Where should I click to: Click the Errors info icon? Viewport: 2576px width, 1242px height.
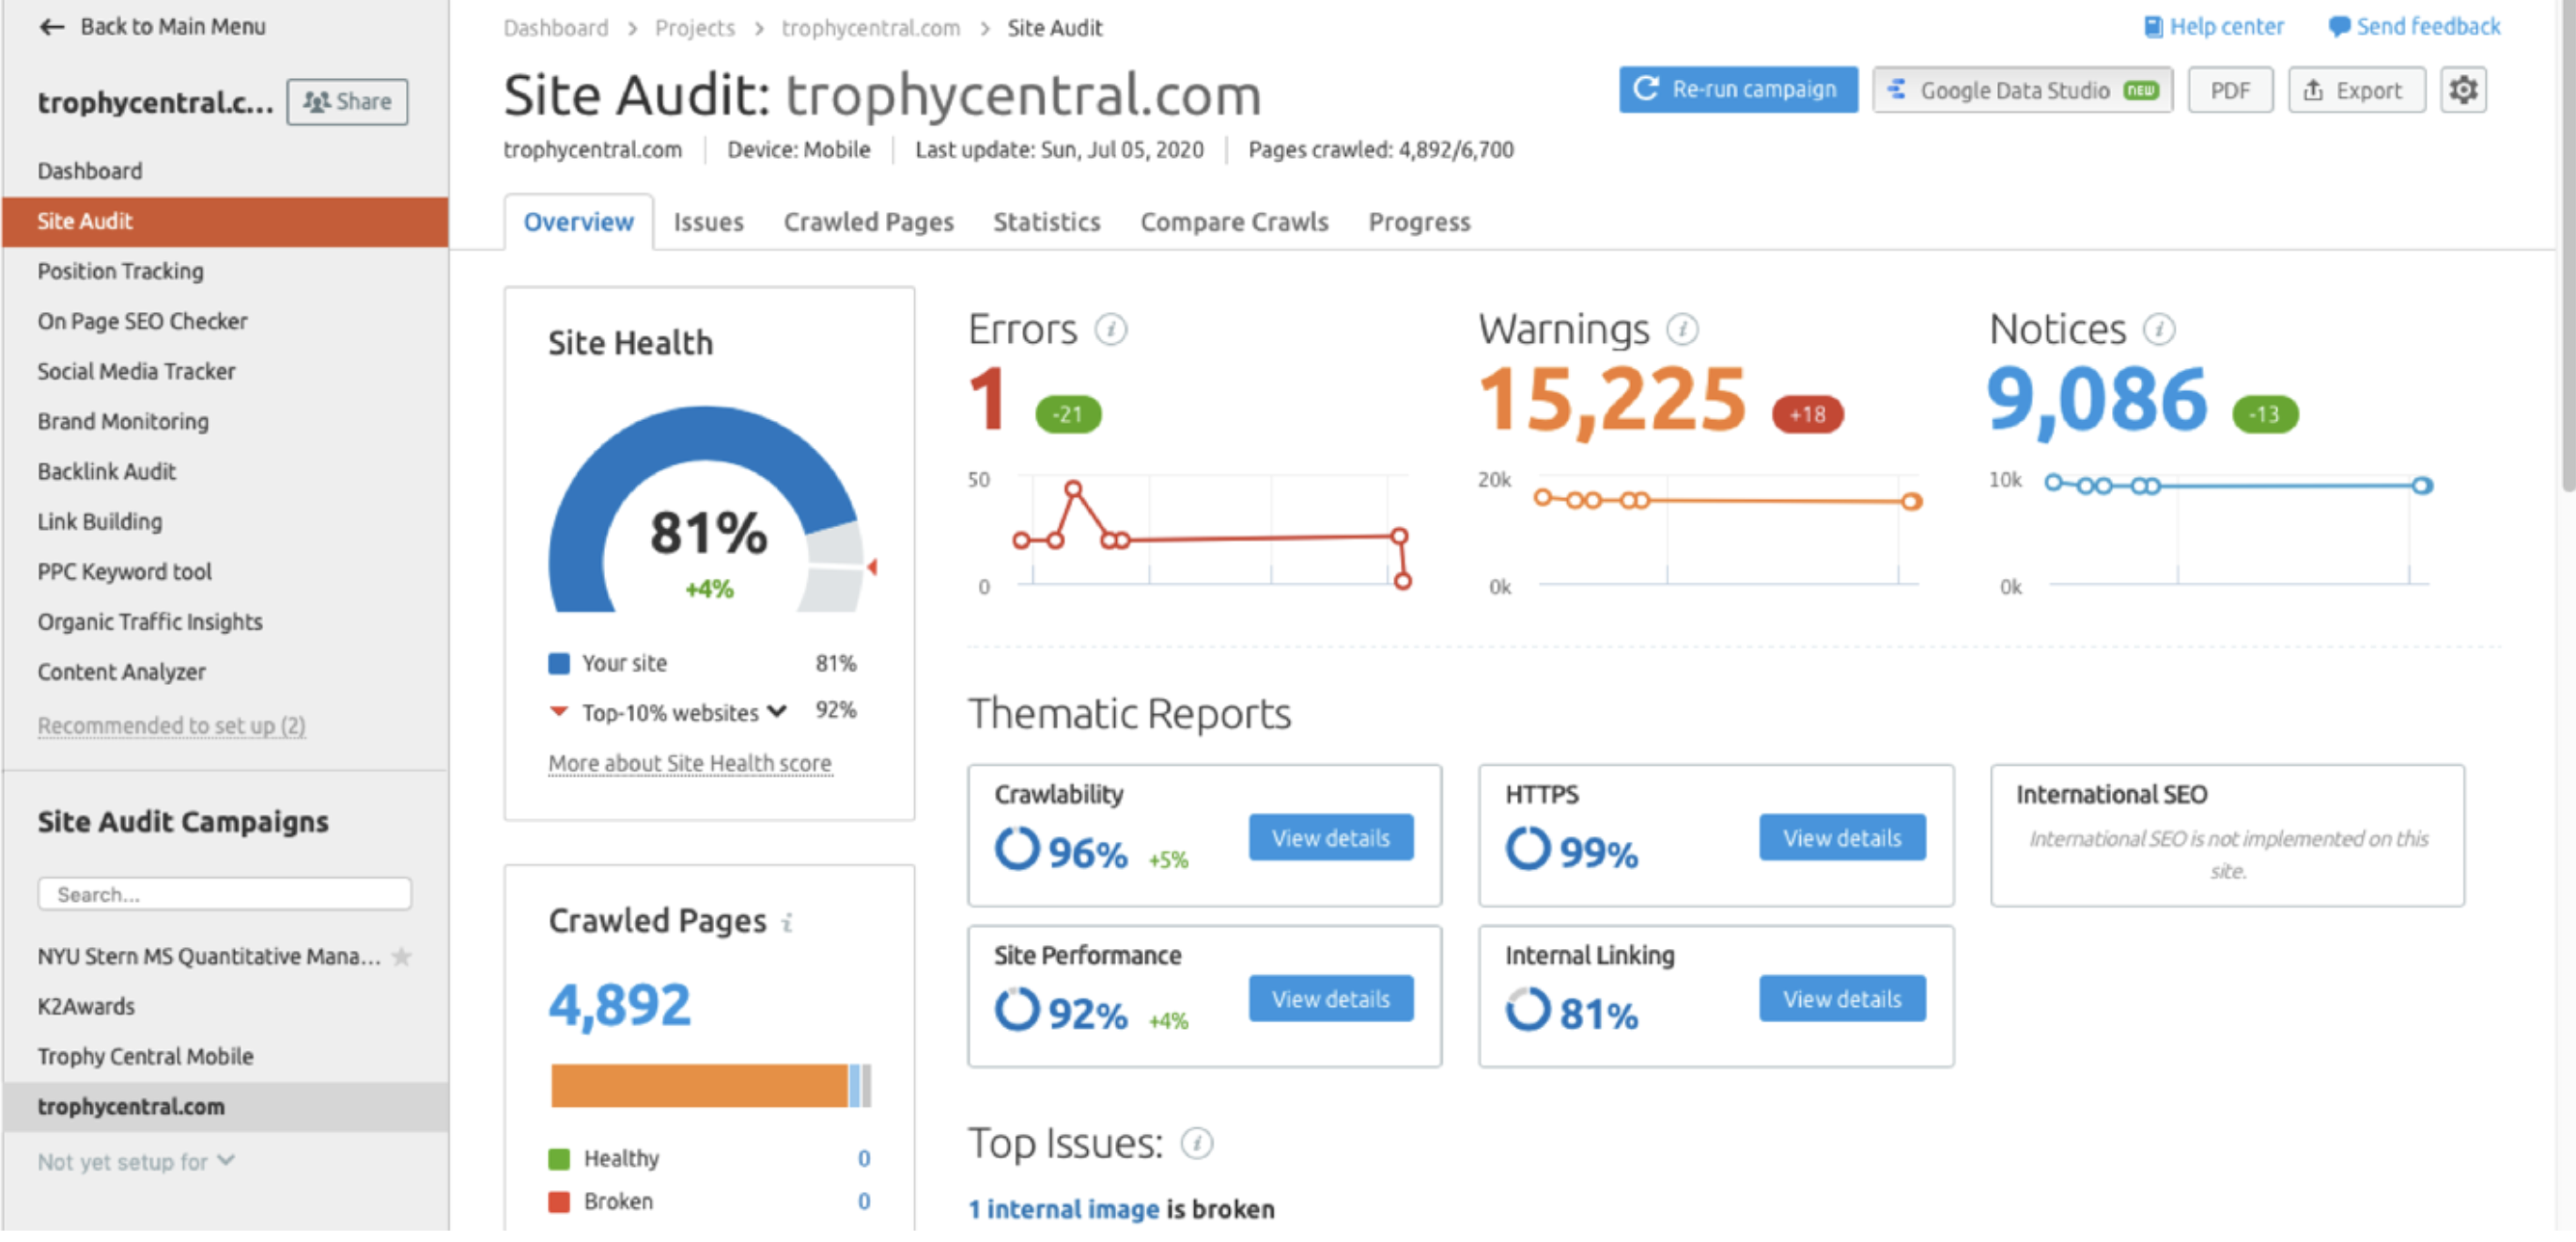click(1110, 329)
